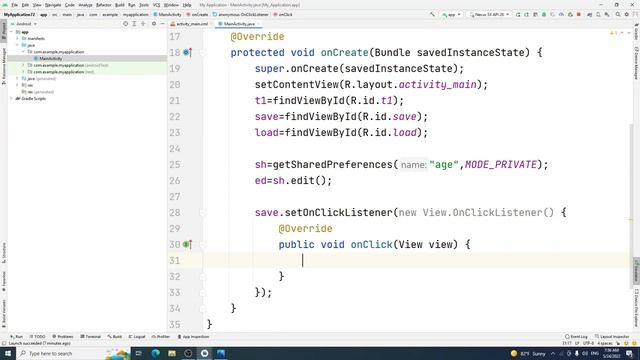Screen dimensions: 640x360
Task: Open the AVD Device Manager toolbar icon
Action: point(598,14)
